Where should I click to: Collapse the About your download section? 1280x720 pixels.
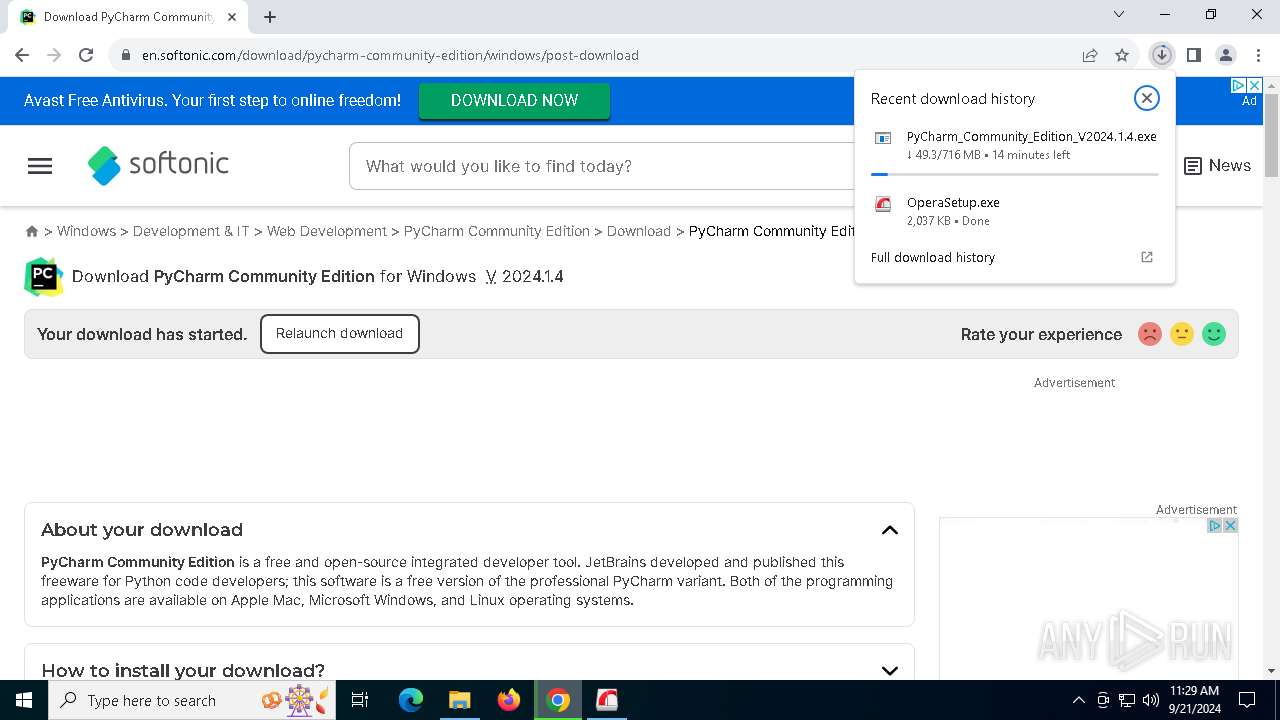[x=890, y=530]
